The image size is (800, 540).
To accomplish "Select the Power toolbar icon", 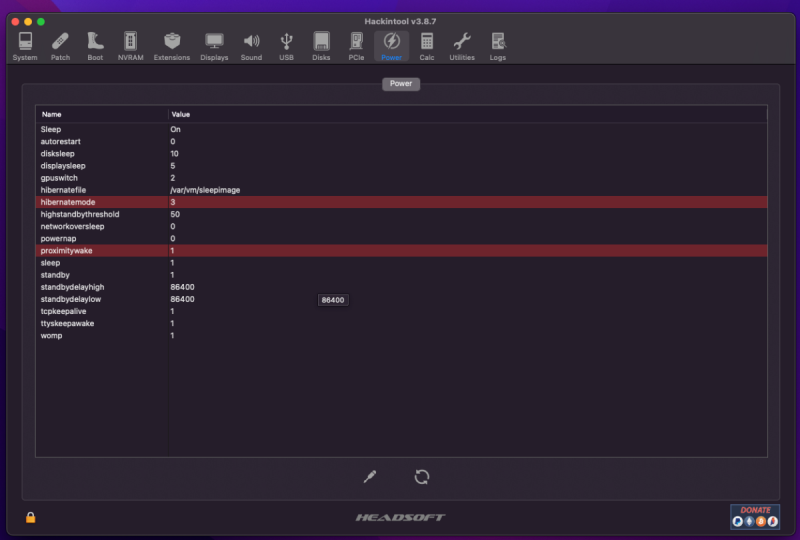I will click(391, 46).
